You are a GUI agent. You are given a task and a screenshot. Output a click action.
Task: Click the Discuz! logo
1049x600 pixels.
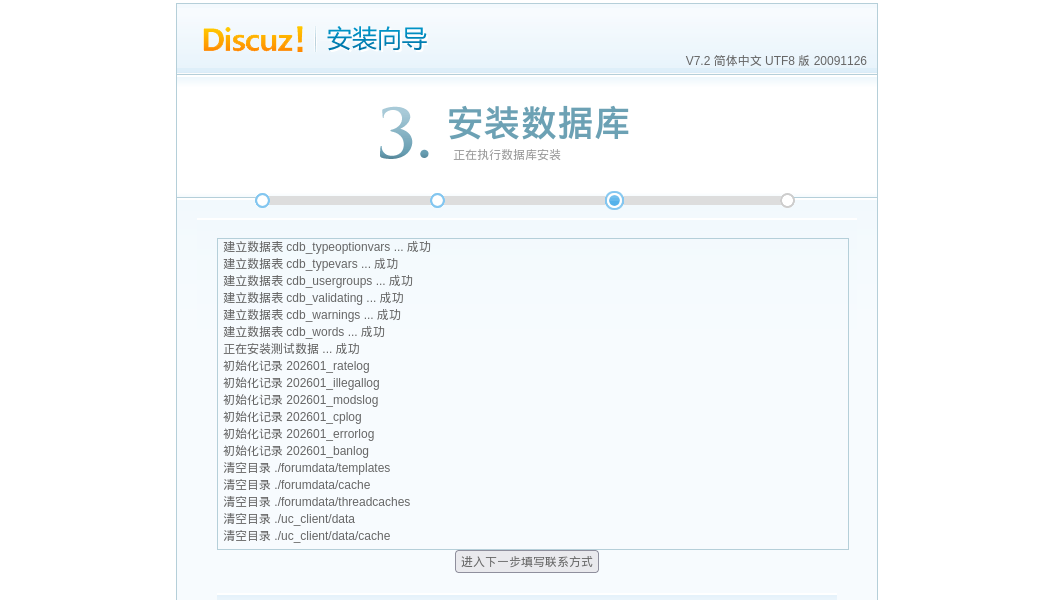(254, 39)
